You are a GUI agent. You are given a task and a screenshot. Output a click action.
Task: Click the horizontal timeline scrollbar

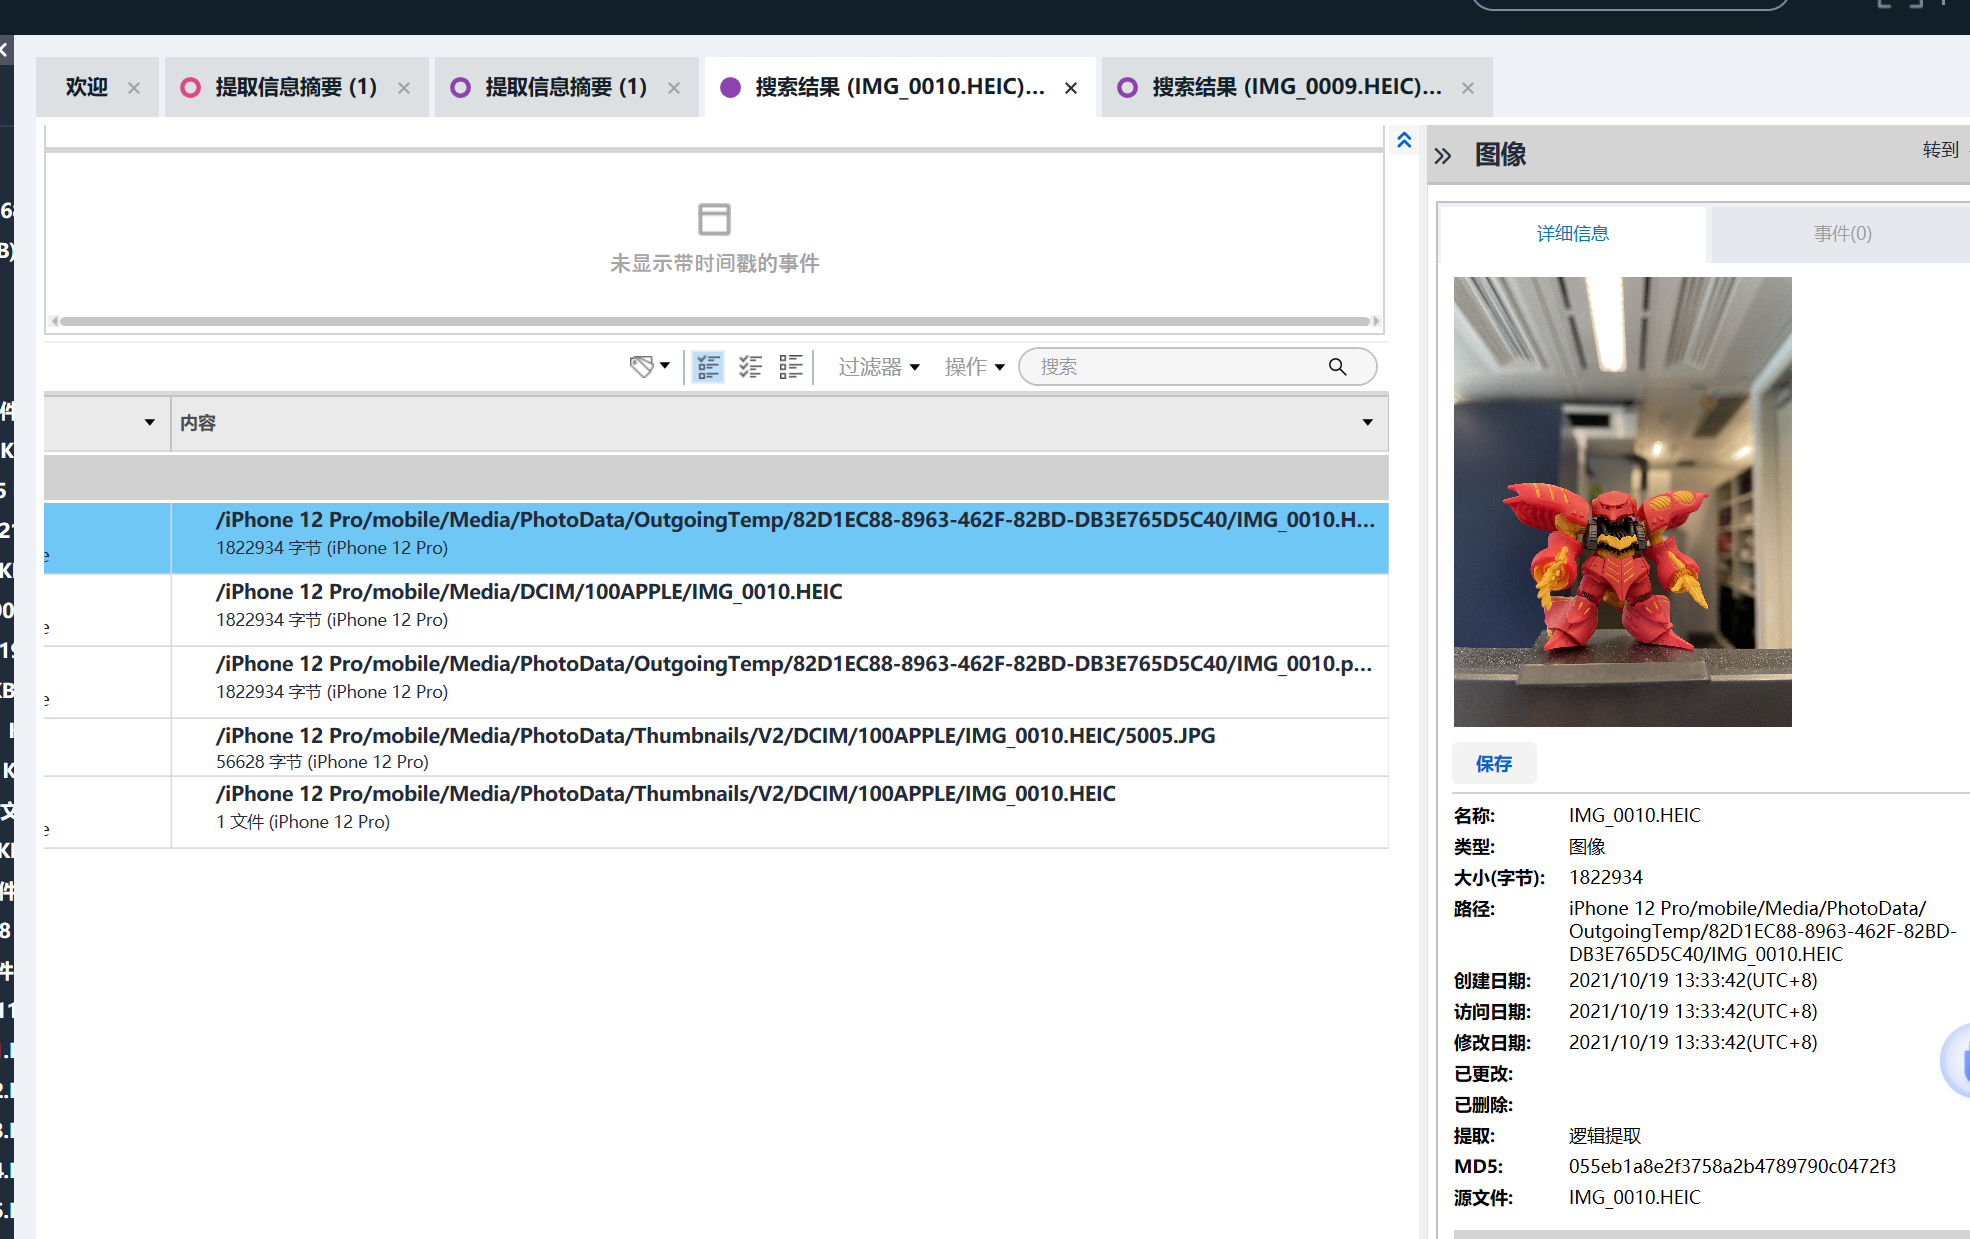click(714, 321)
